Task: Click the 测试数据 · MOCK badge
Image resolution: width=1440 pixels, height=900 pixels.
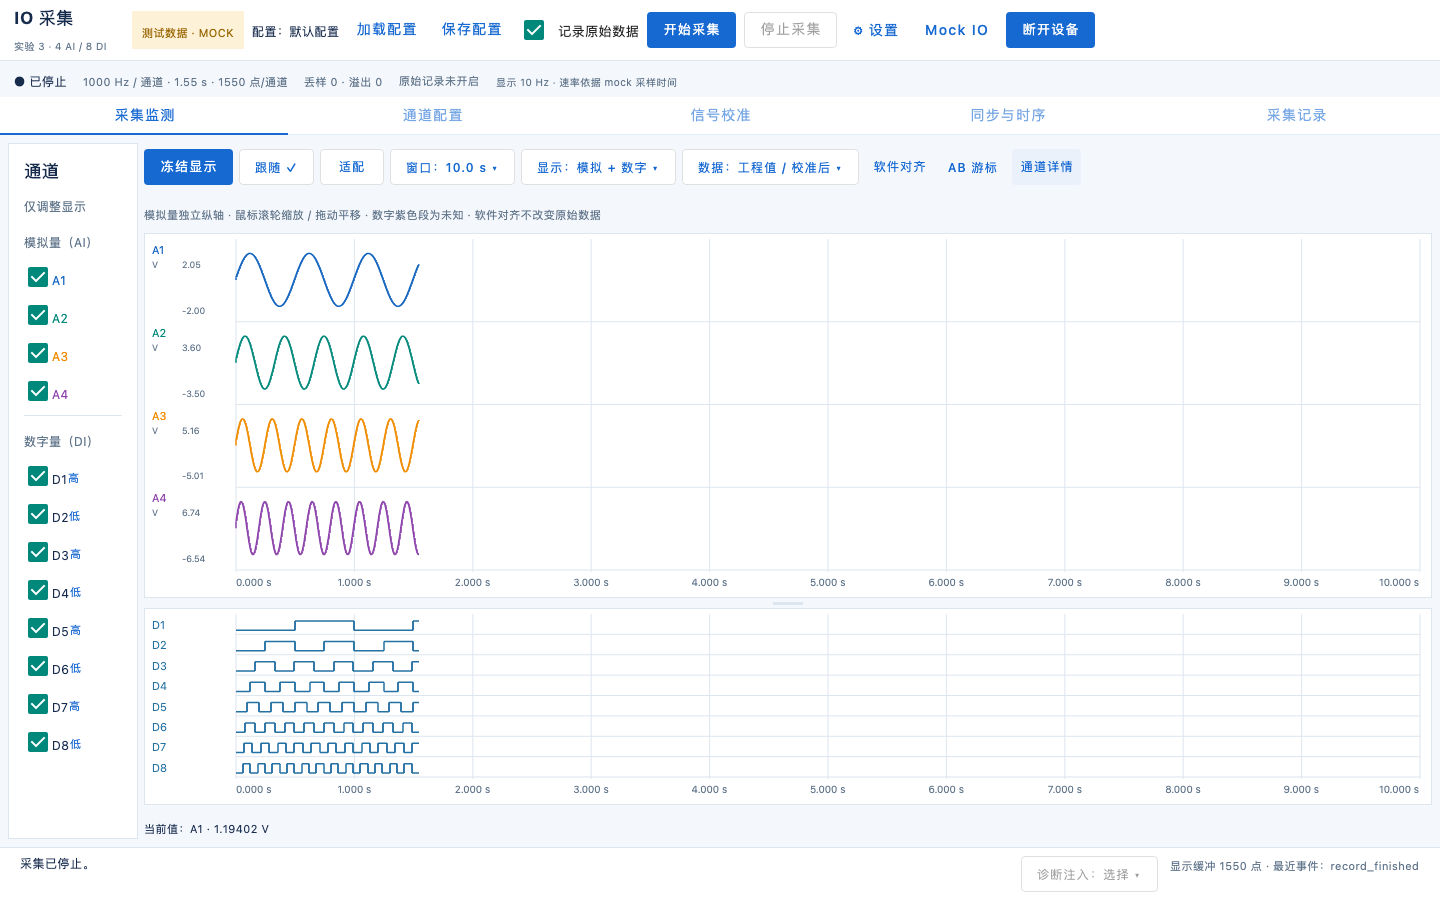Action: pos(188,32)
